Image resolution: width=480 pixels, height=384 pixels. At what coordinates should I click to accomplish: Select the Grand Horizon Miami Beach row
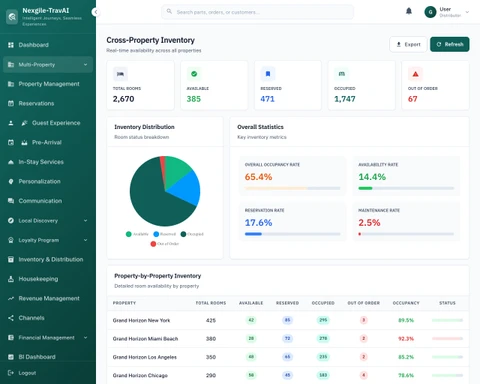click(x=288, y=339)
